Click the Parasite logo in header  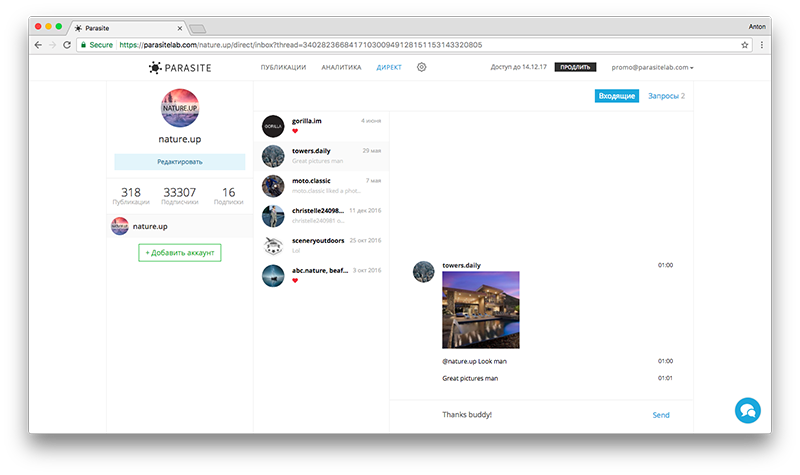(x=181, y=67)
